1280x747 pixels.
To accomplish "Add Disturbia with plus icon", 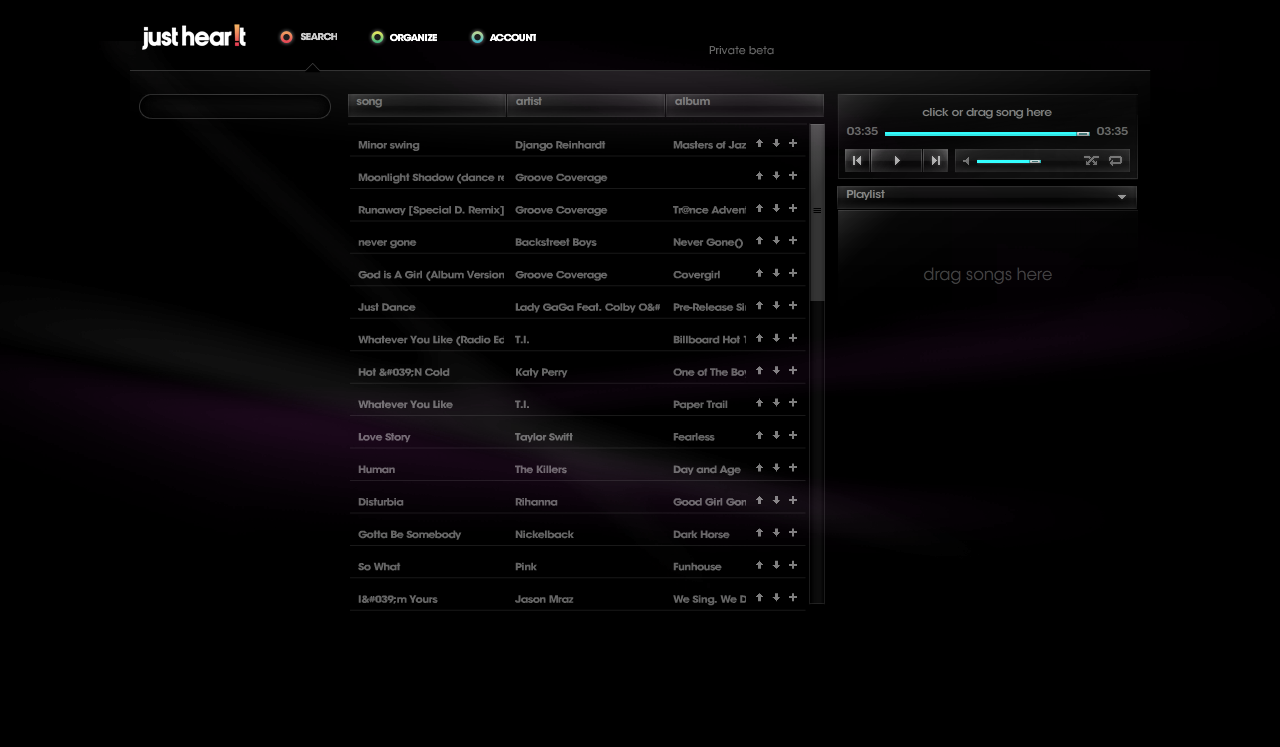I will pos(793,500).
